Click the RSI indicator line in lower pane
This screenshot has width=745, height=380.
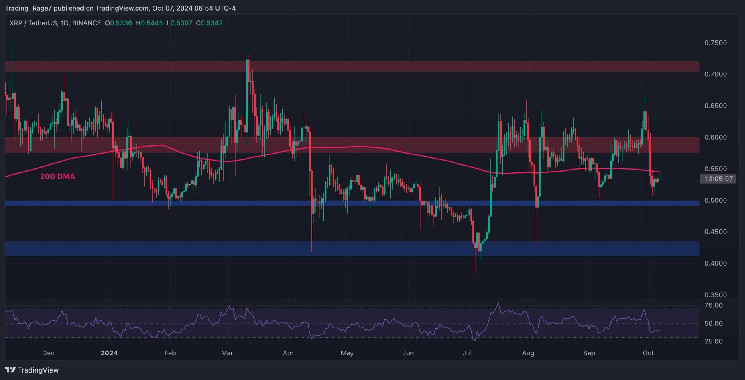point(333,324)
